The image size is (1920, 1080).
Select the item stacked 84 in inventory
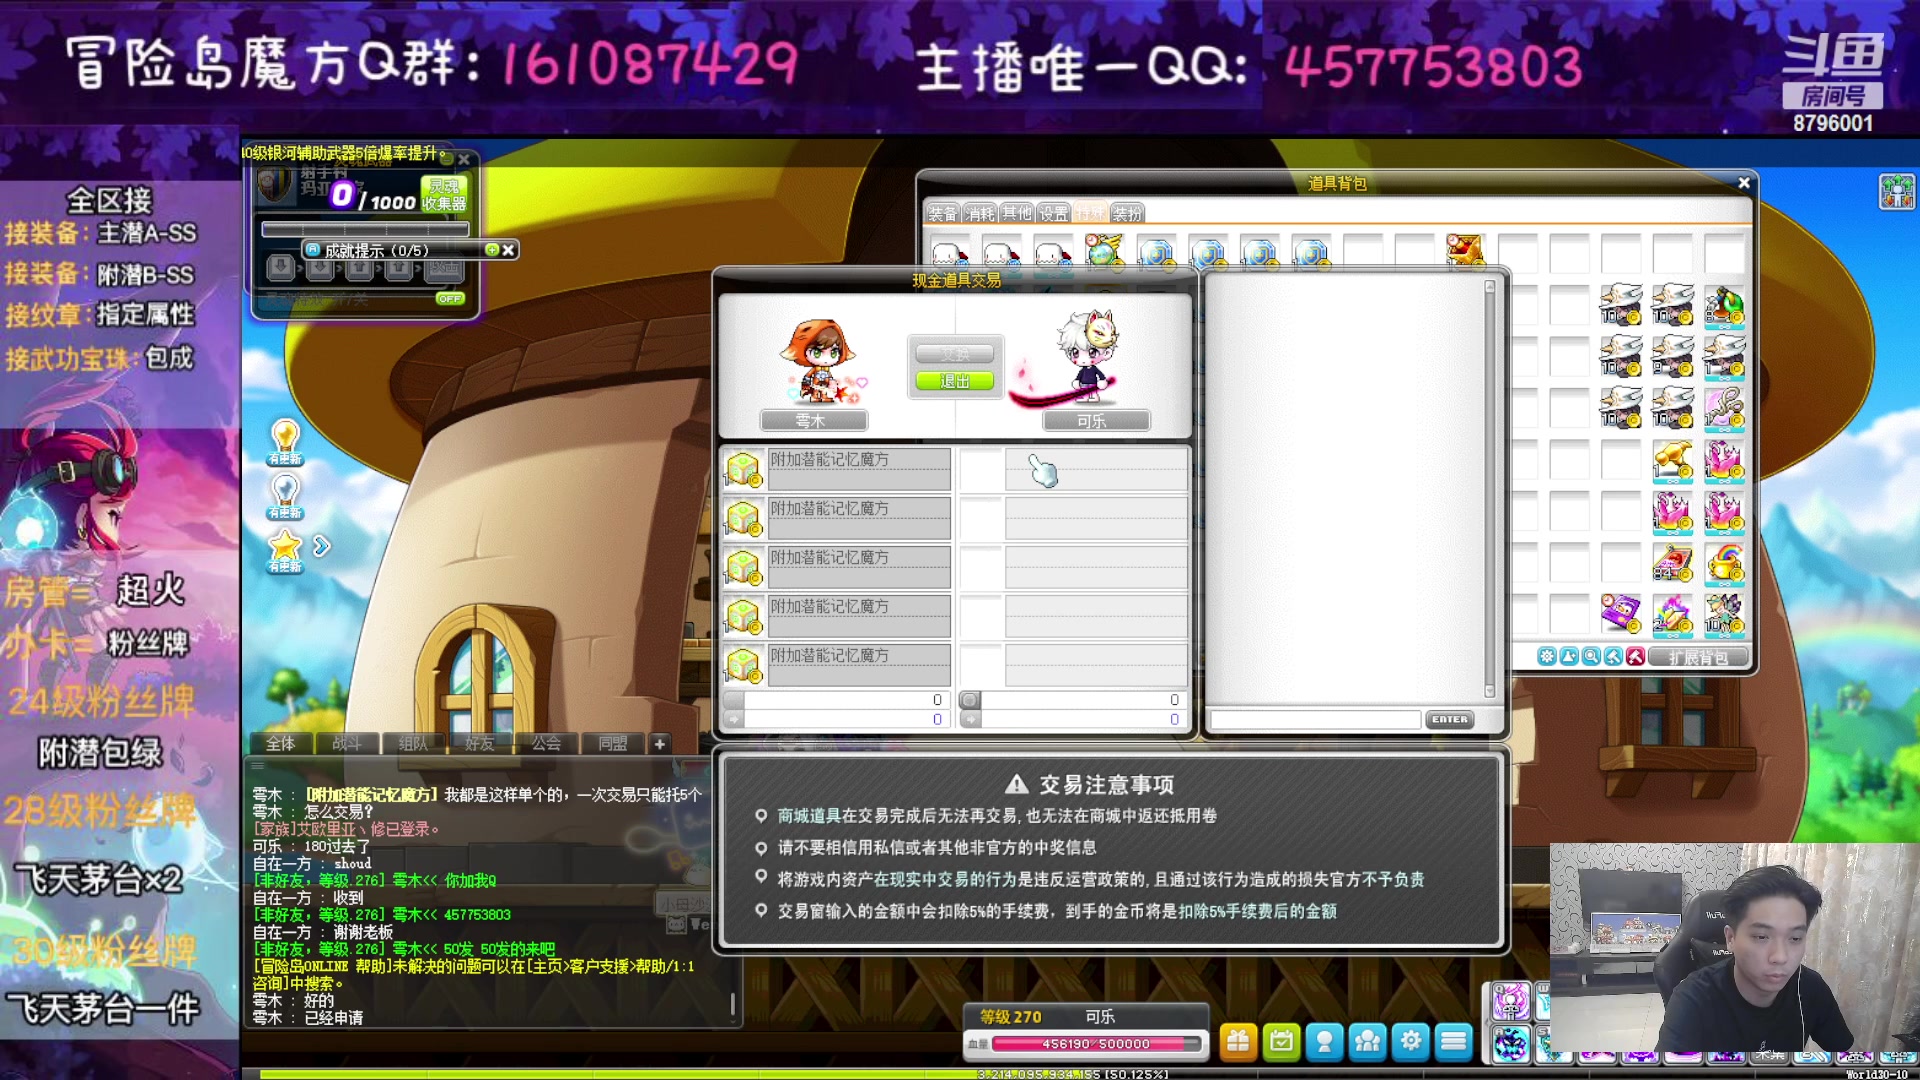1672,563
